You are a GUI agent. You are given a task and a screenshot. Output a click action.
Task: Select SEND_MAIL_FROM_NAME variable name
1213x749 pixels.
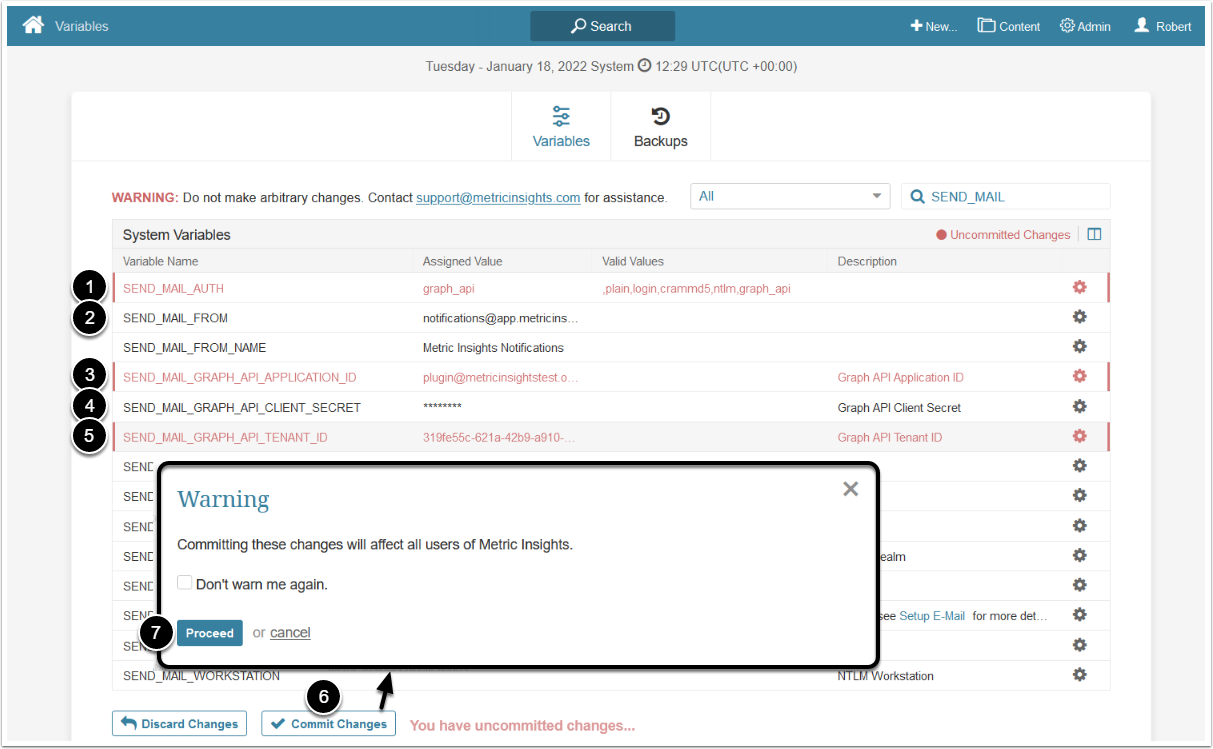click(194, 348)
